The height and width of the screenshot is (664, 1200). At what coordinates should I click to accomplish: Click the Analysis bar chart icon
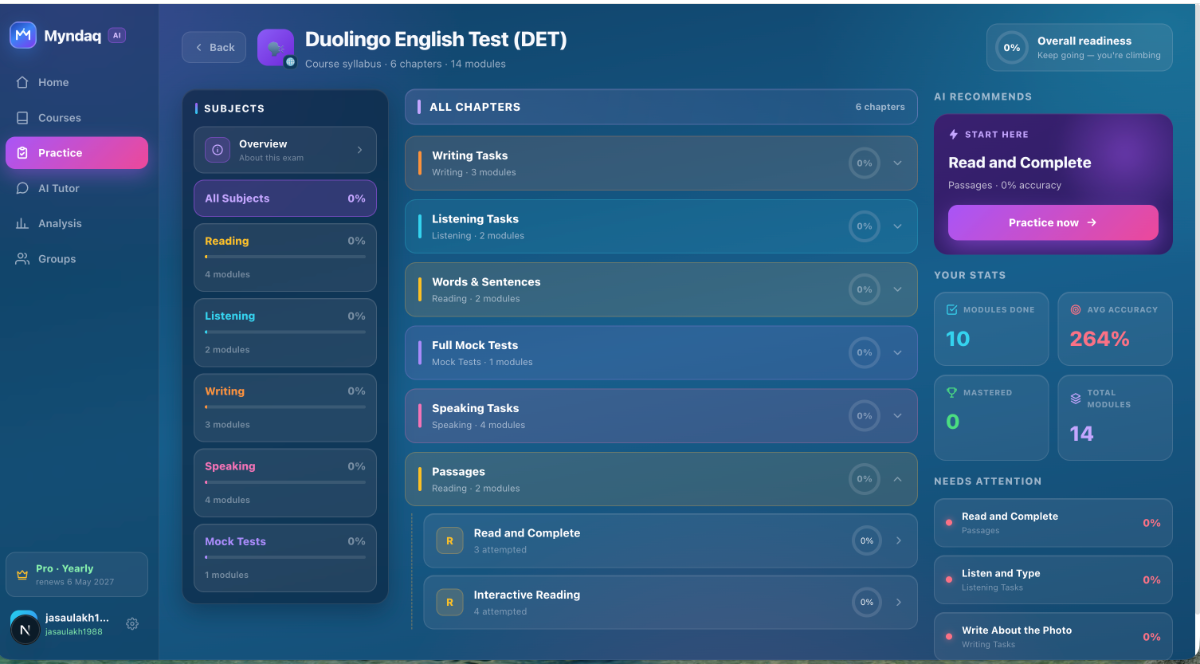click(22, 223)
